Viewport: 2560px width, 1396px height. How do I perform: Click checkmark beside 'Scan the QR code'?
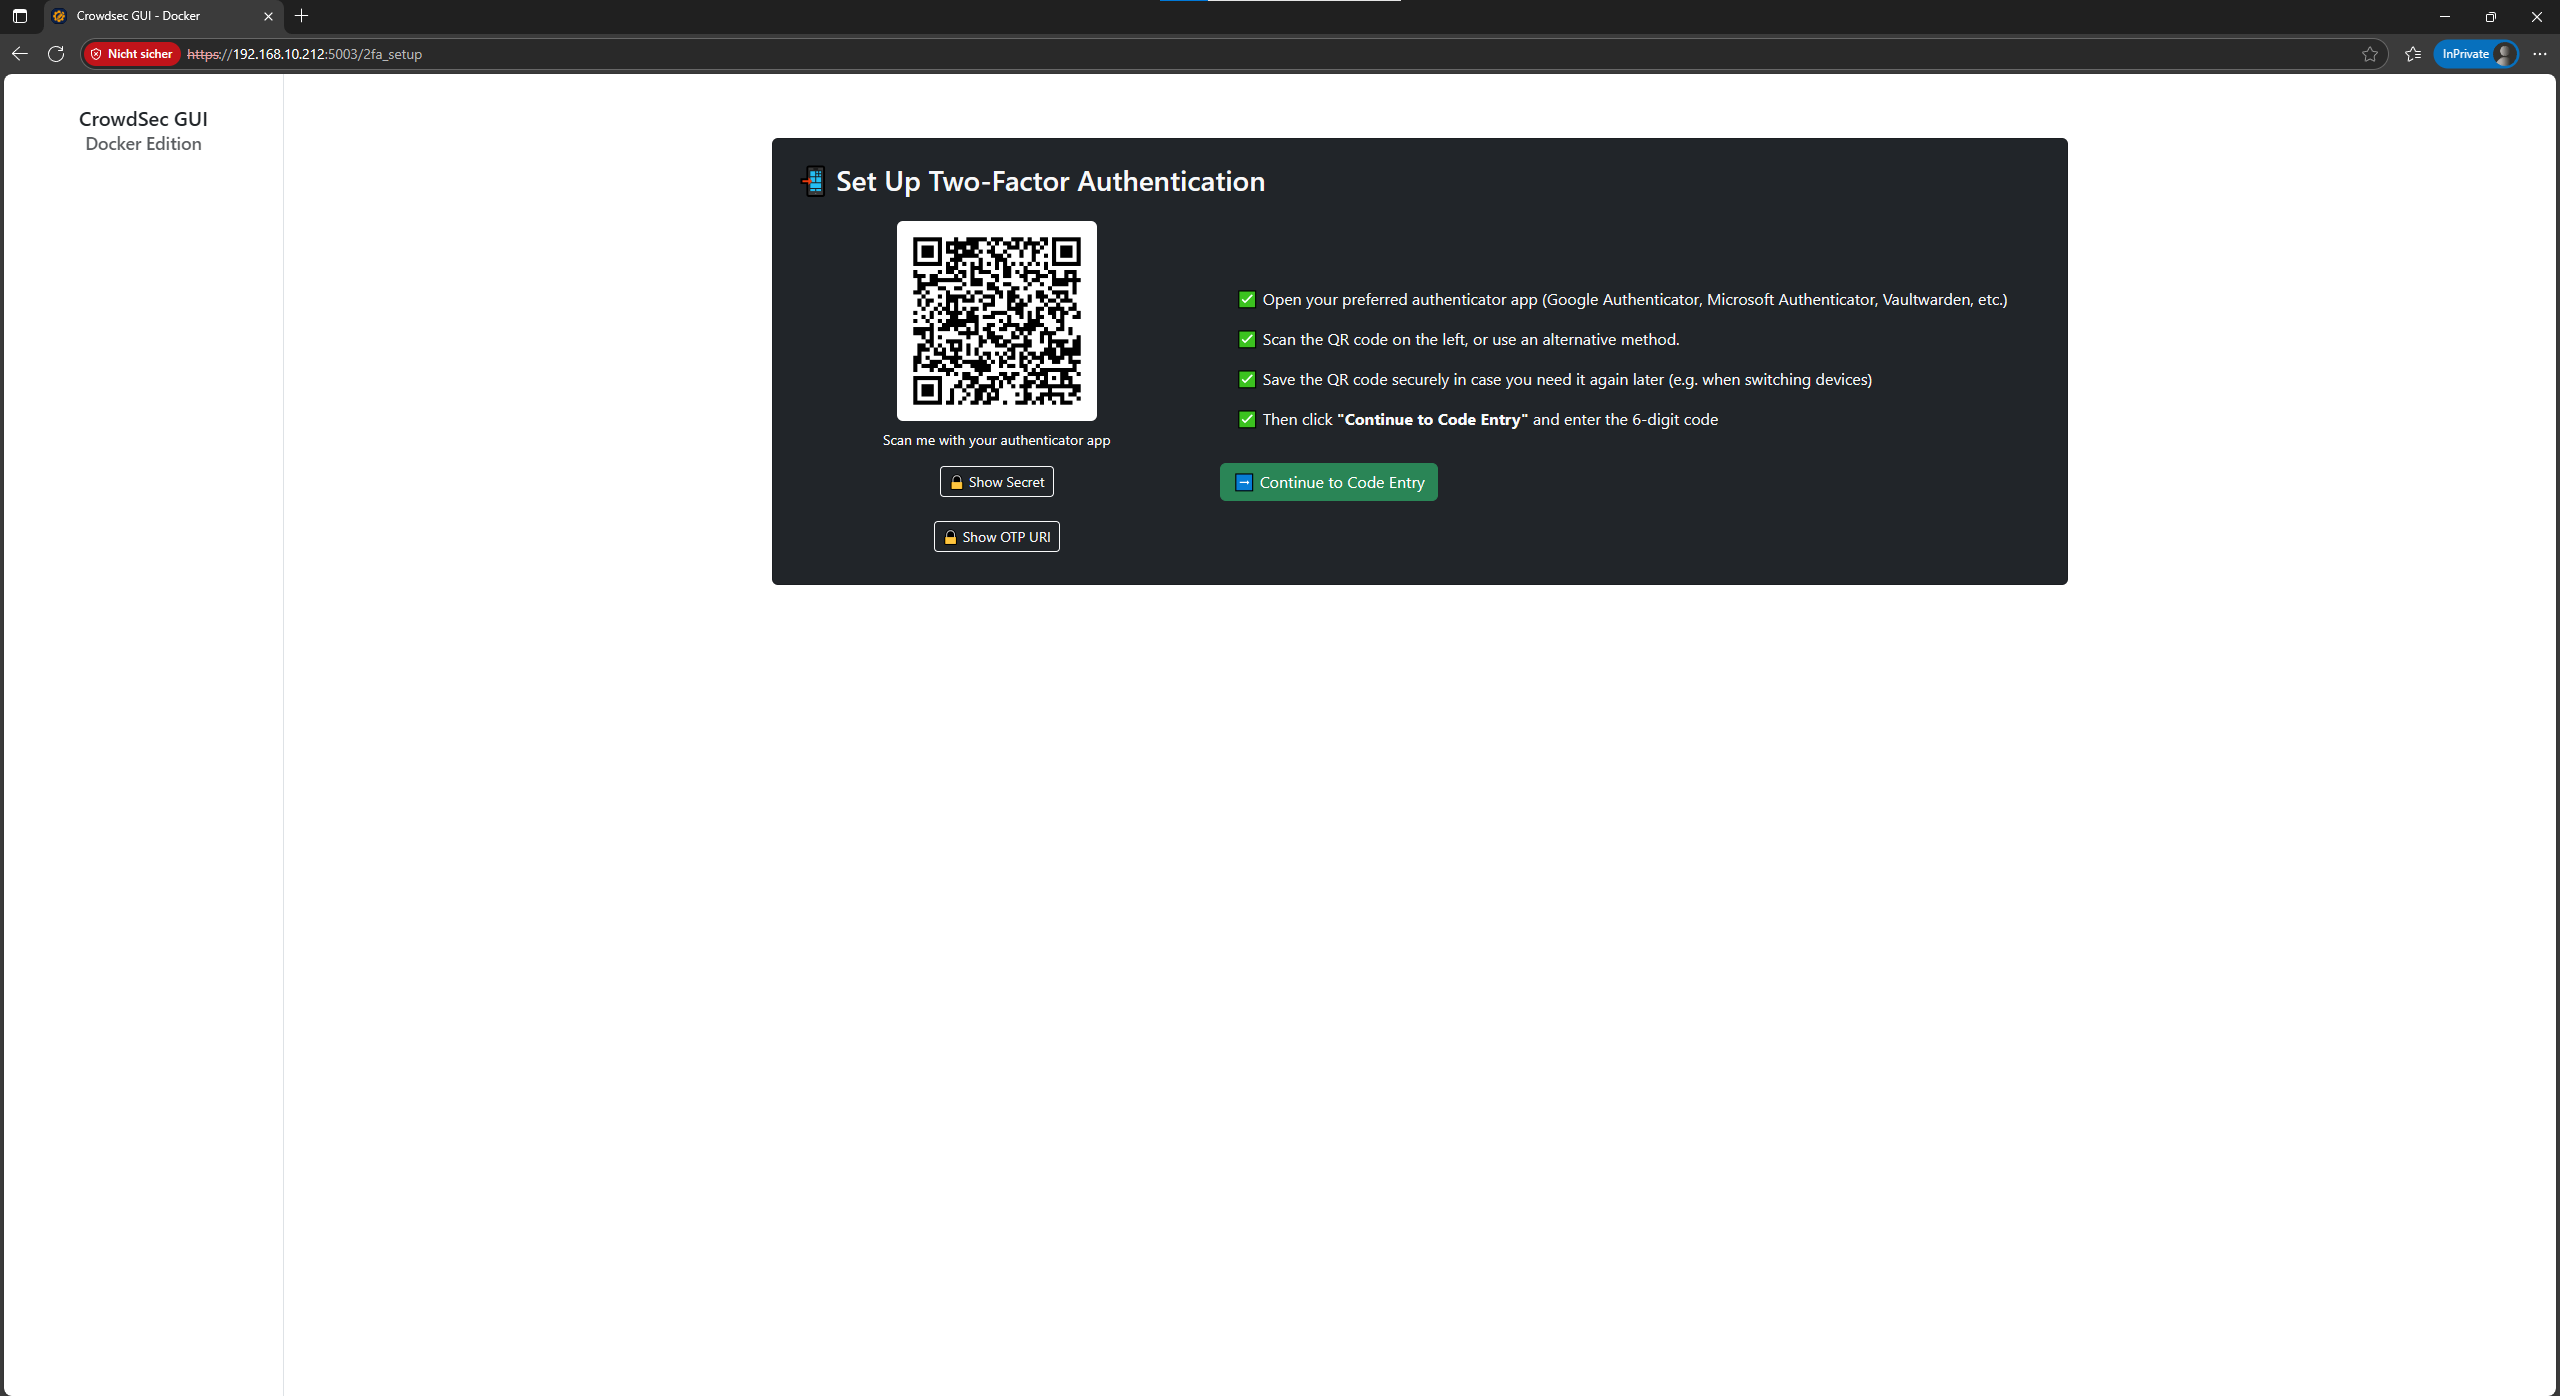1246,340
